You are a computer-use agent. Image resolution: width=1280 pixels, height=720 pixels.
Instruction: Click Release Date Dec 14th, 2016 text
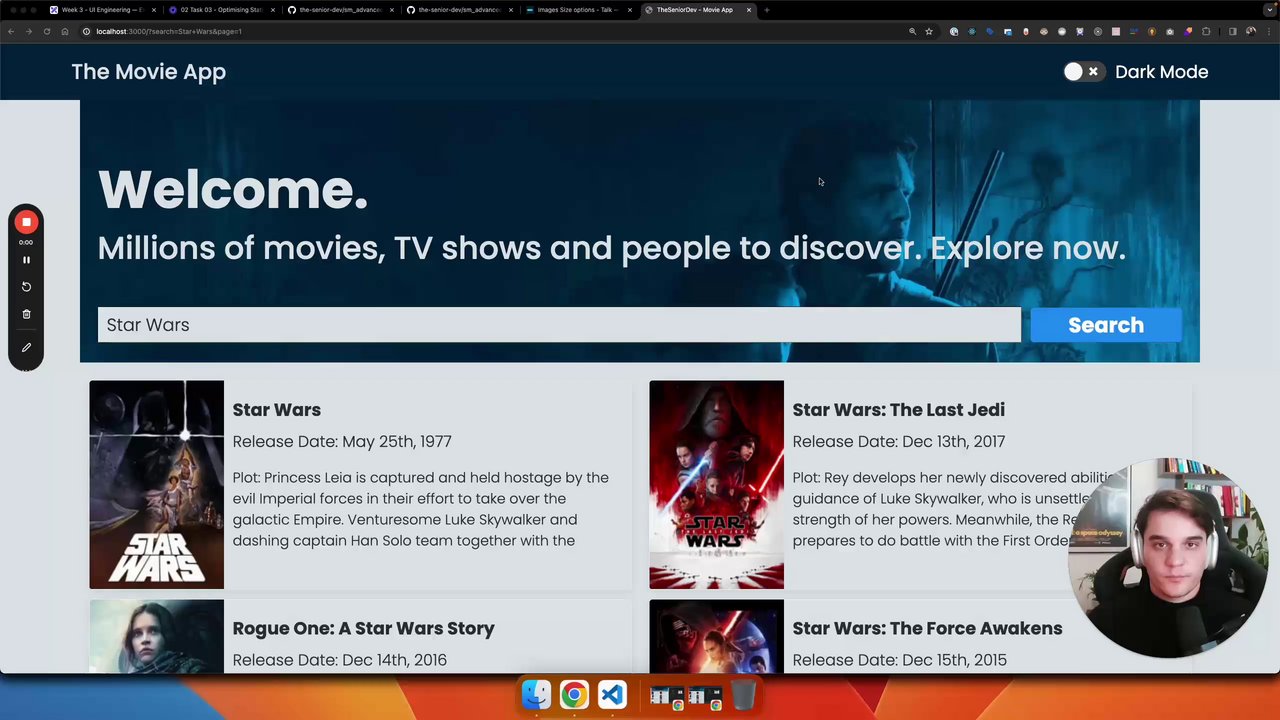[340, 660]
